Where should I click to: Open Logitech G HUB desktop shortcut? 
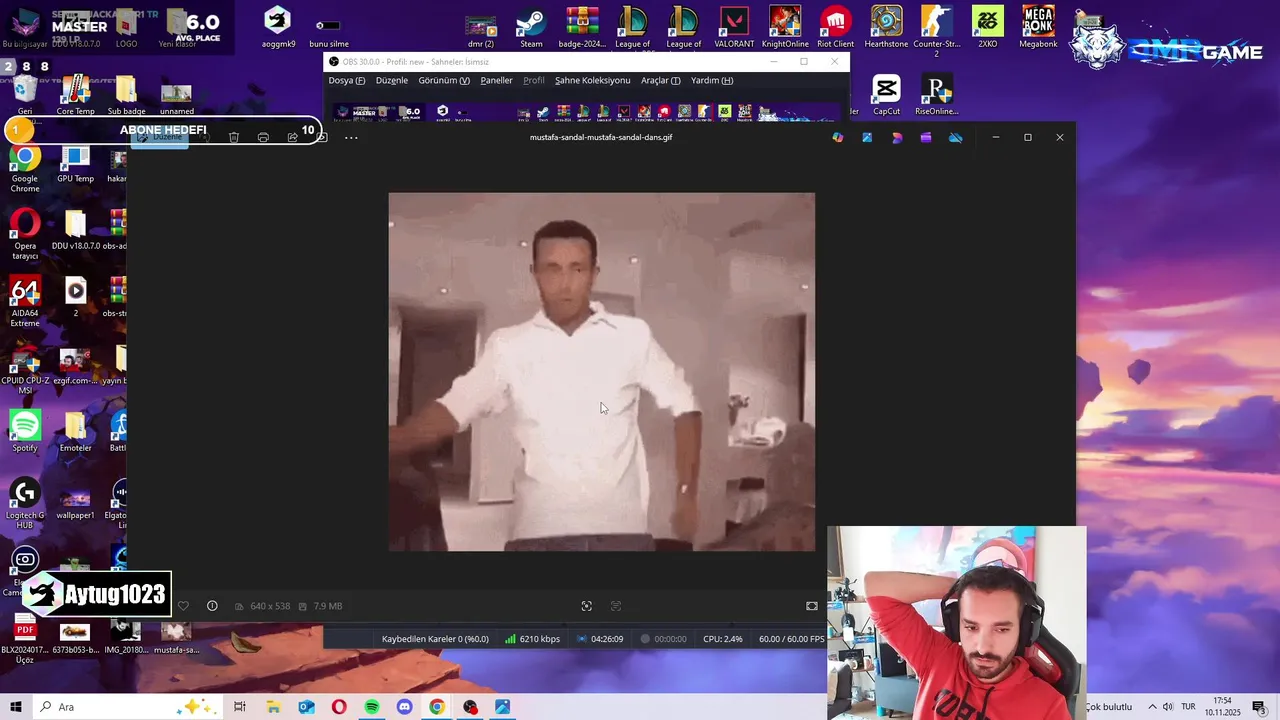pyautogui.click(x=25, y=503)
